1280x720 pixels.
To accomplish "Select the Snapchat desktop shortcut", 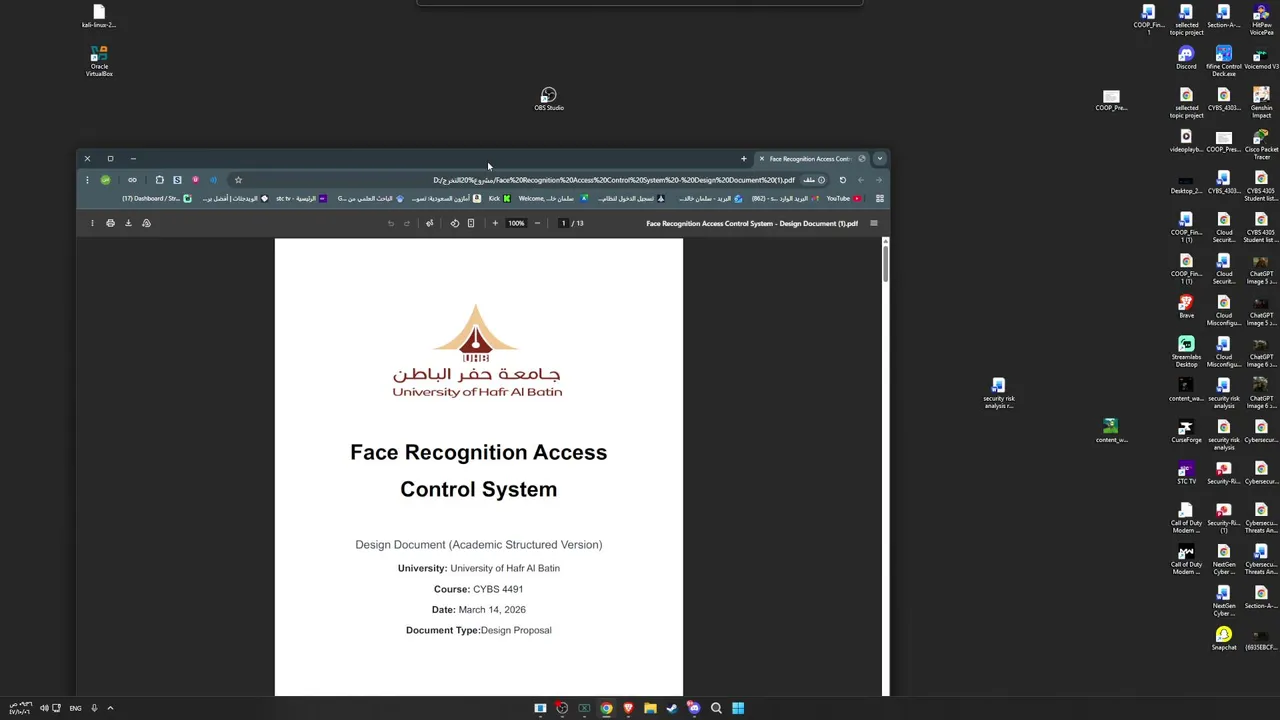I will coord(1224,639).
